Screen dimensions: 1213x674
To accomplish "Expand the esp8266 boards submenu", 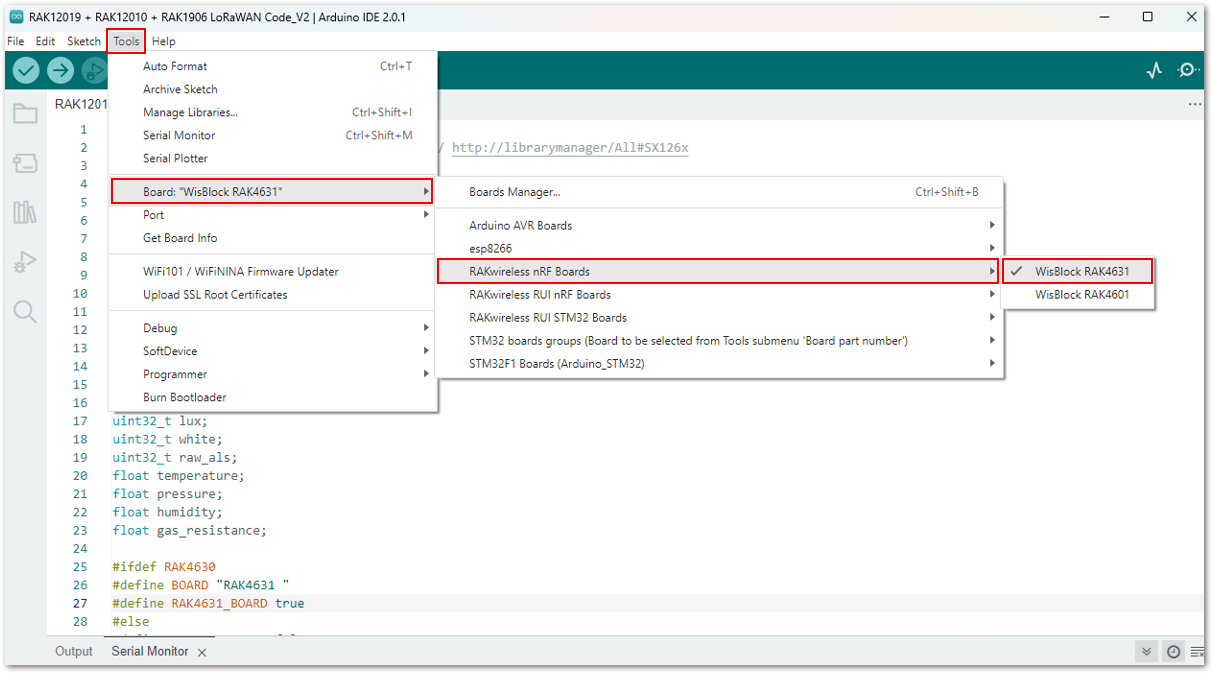I will [719, 248].
